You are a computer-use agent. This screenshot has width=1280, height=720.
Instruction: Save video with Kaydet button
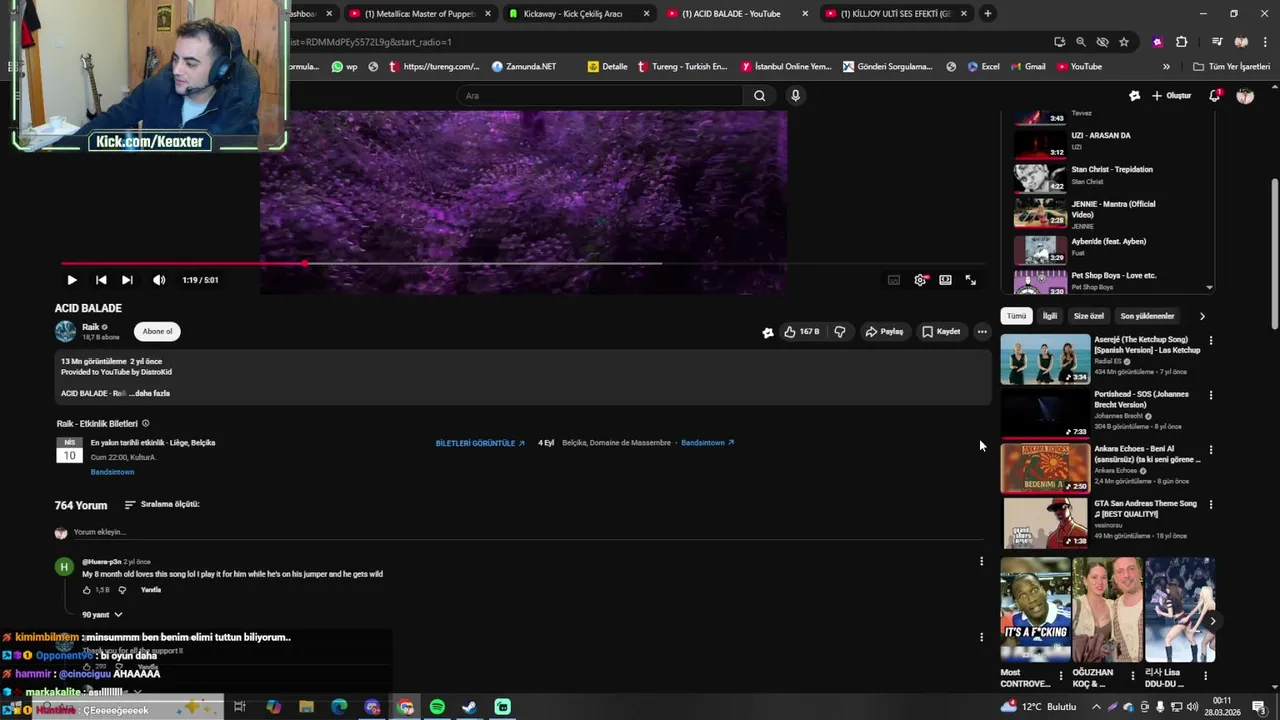(x=941, y=332)
